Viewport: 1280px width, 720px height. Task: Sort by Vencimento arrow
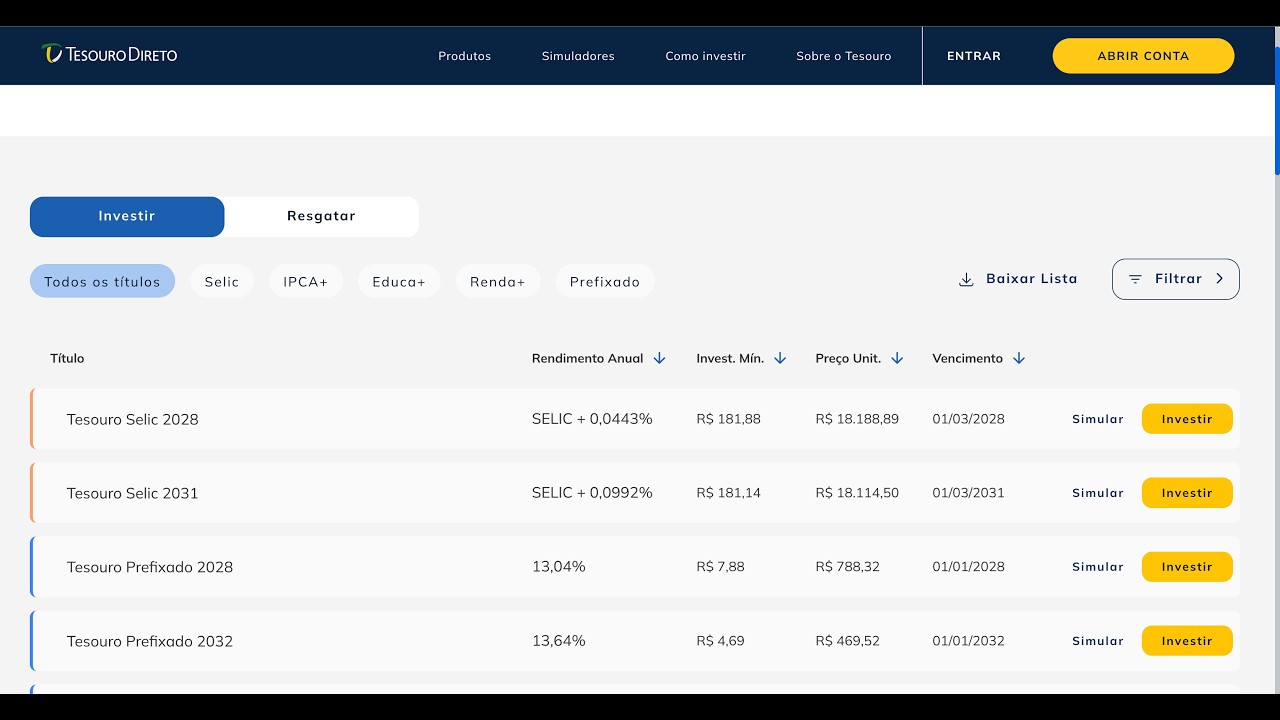coord(1019,358)
